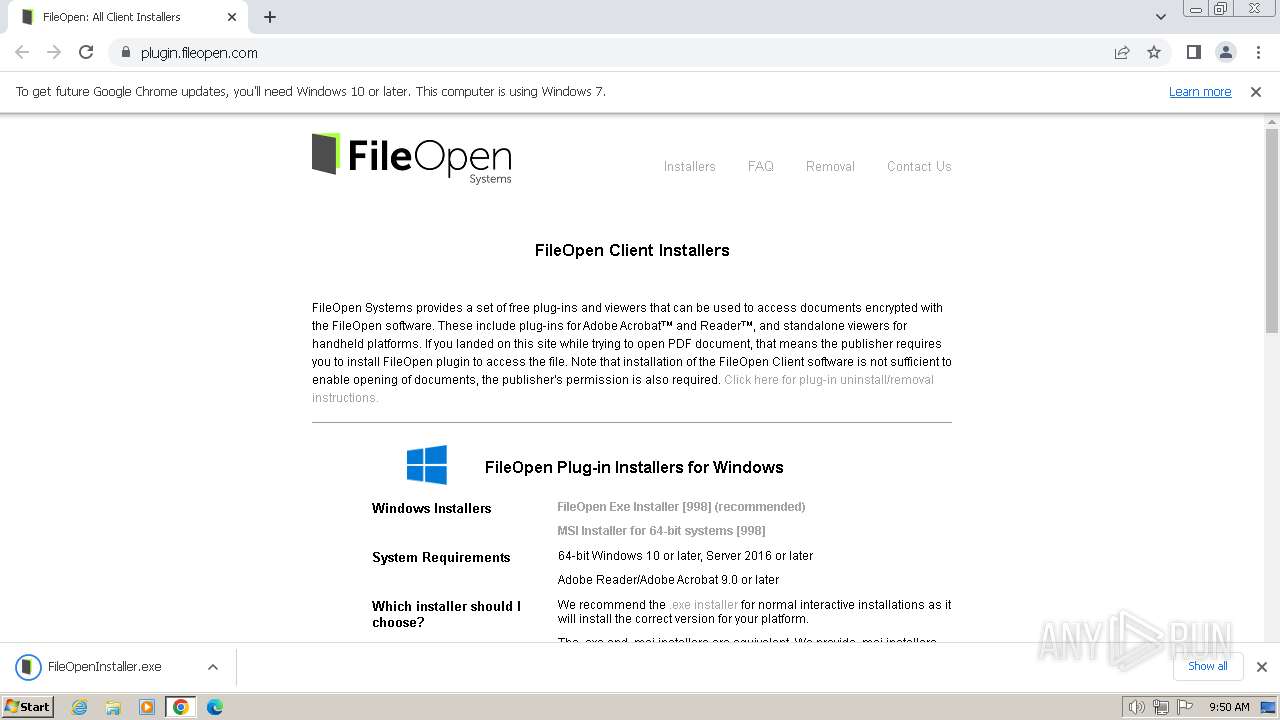This screenshot has width=1280, height=720.
Task: Open the tab search chevron
Action: coord(1161,17)
